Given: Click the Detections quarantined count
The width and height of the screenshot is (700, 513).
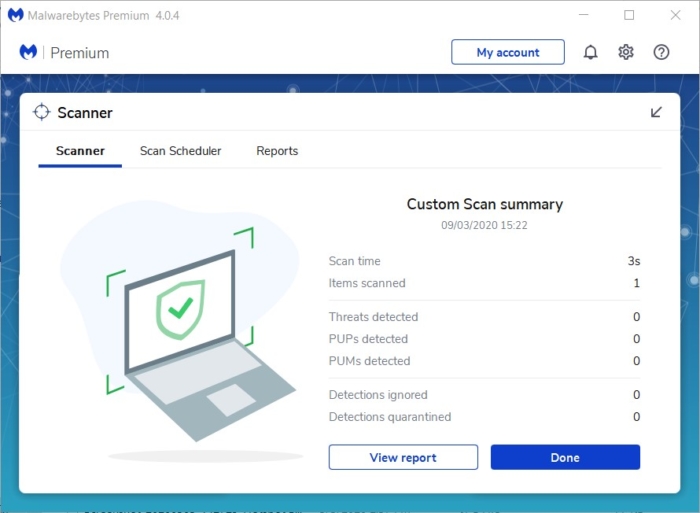Looking at the screenshot, I should click(x=636, y=417).
